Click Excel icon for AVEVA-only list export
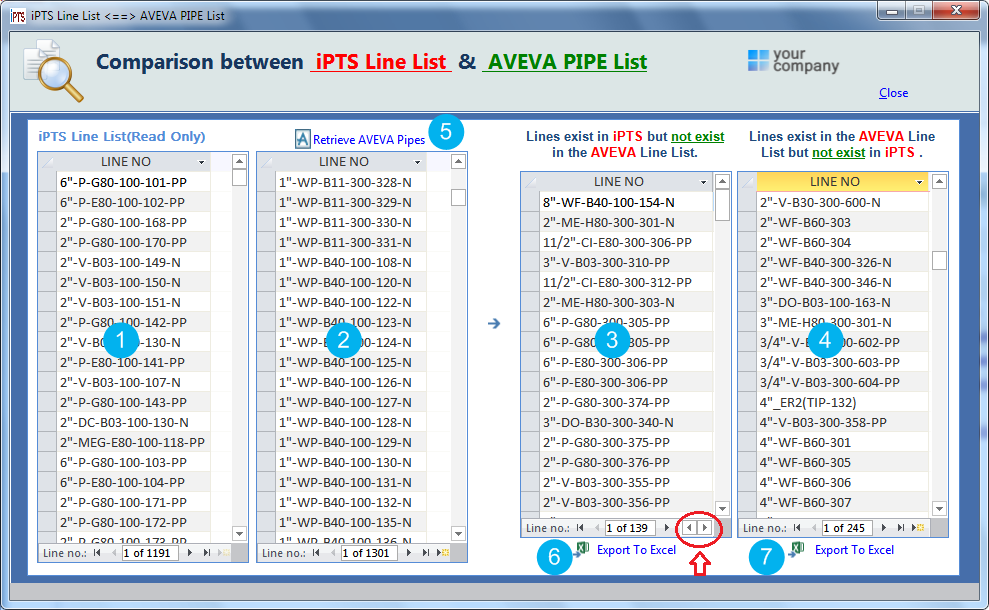989x610 pixels. pos(797,549)
